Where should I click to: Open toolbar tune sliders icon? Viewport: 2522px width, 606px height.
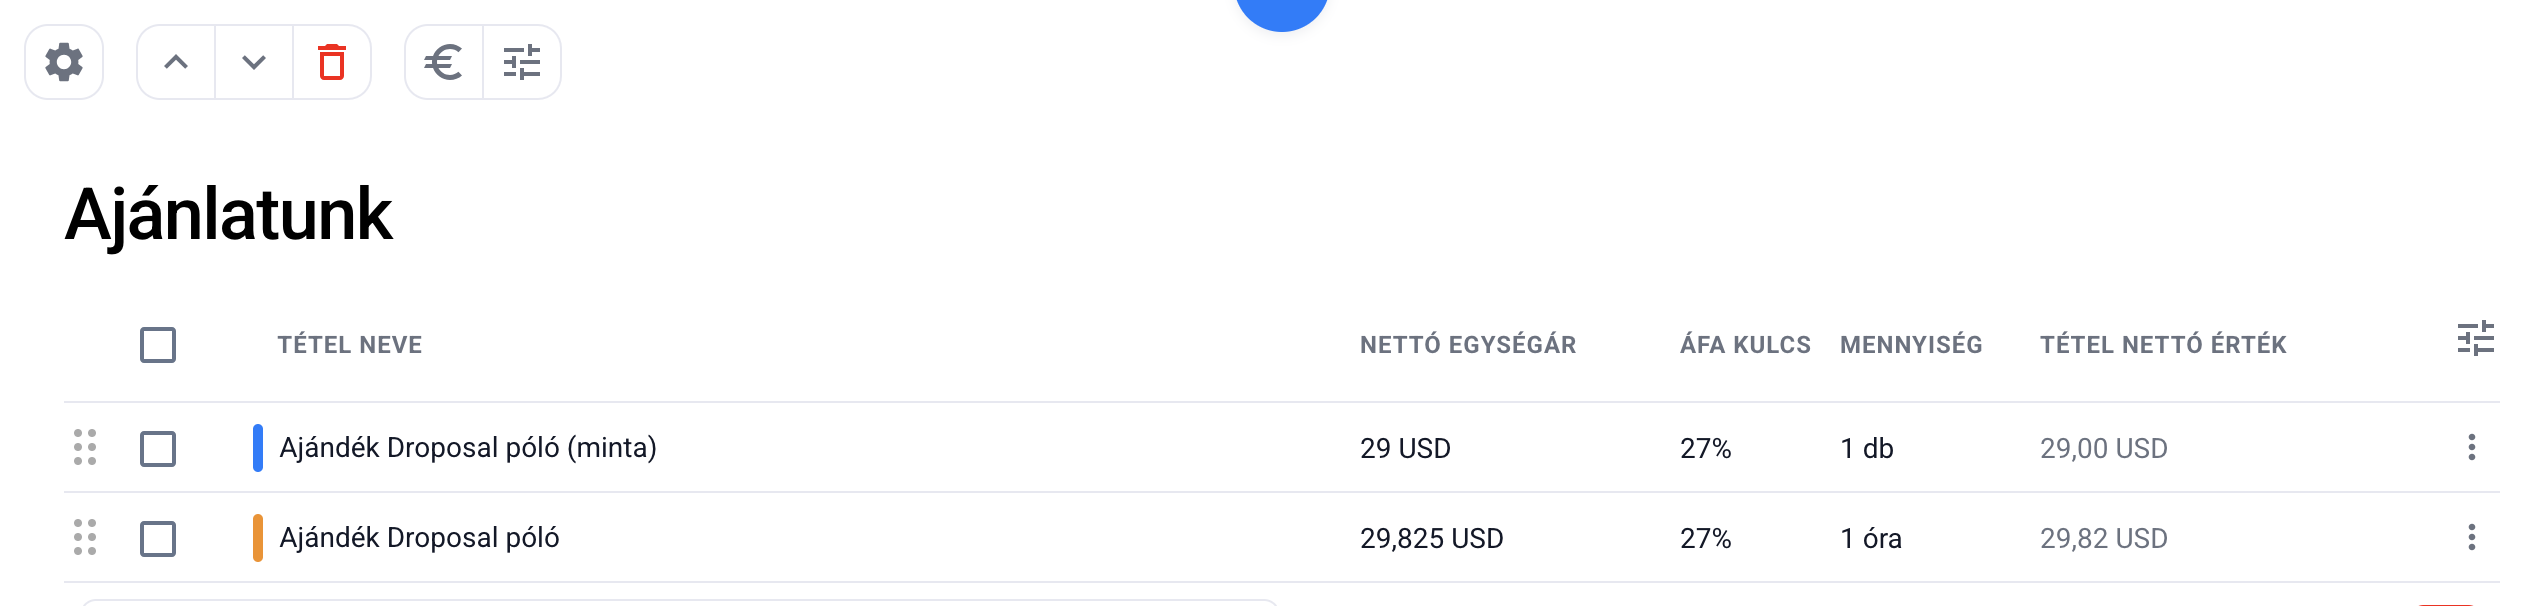click(522, 62)
